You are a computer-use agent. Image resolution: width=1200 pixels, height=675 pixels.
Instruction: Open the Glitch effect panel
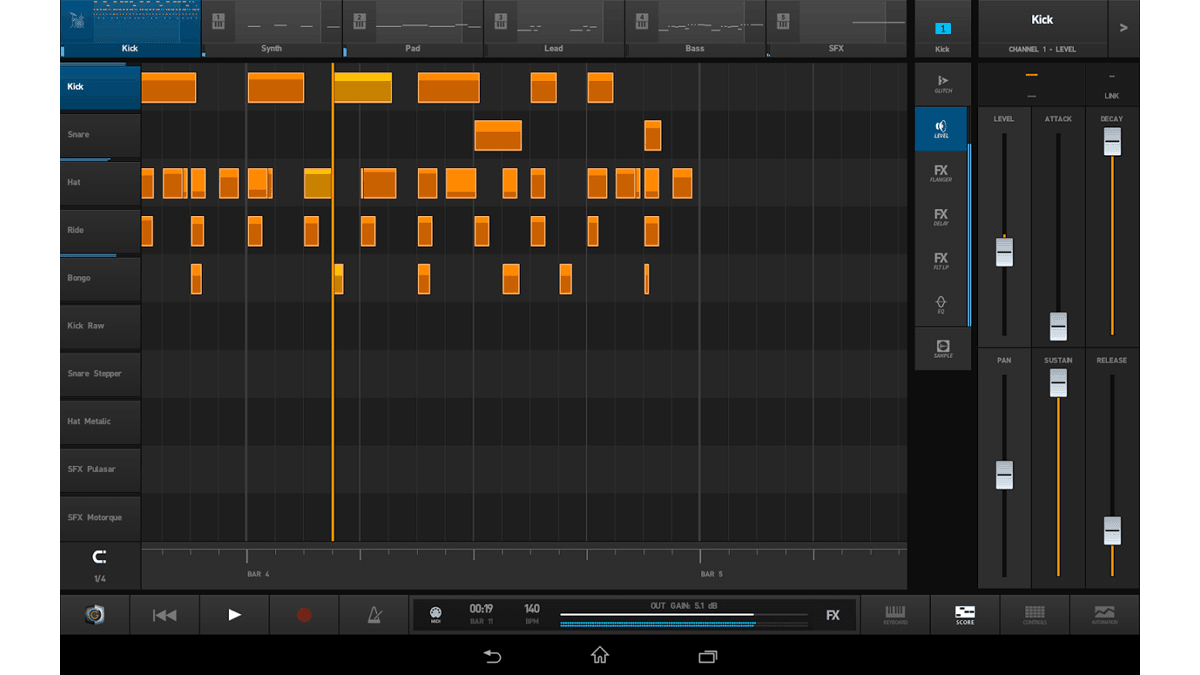(x=942, y=84)
